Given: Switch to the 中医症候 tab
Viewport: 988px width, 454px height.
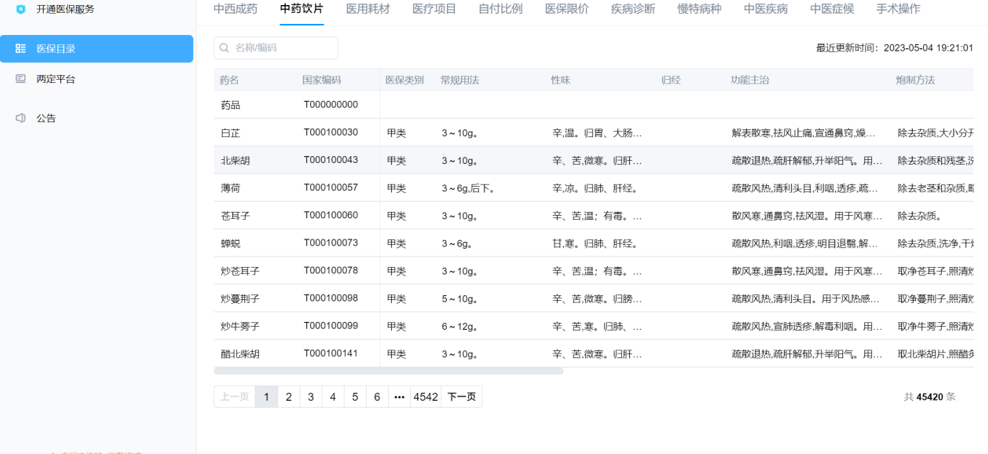Looking at the screenshot, I should (x=832, y=9).
